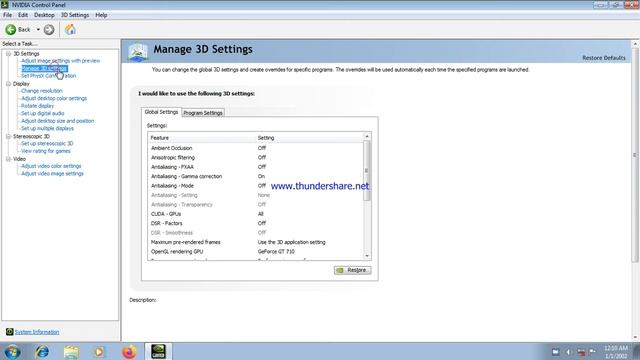Open the System Information link
The height and width of the screenshot is (360, 640).
coord(37,332)
